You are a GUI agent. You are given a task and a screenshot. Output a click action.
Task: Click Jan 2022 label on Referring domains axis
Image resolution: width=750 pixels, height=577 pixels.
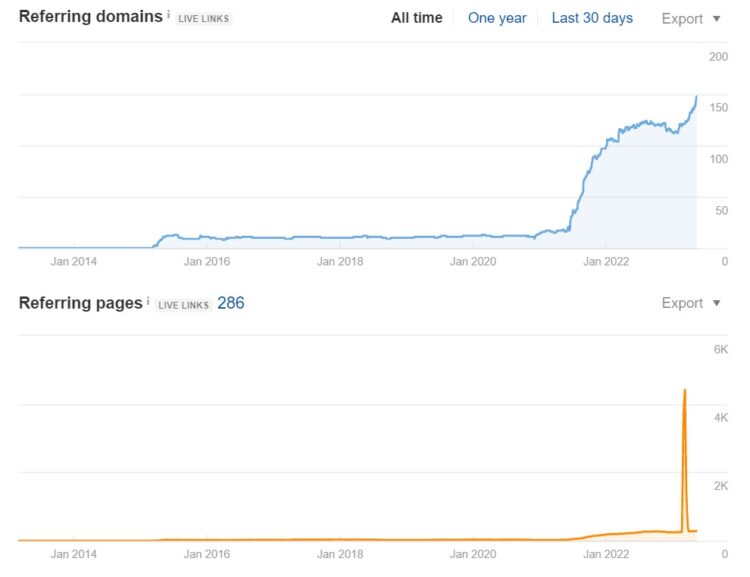coord(606,262)
